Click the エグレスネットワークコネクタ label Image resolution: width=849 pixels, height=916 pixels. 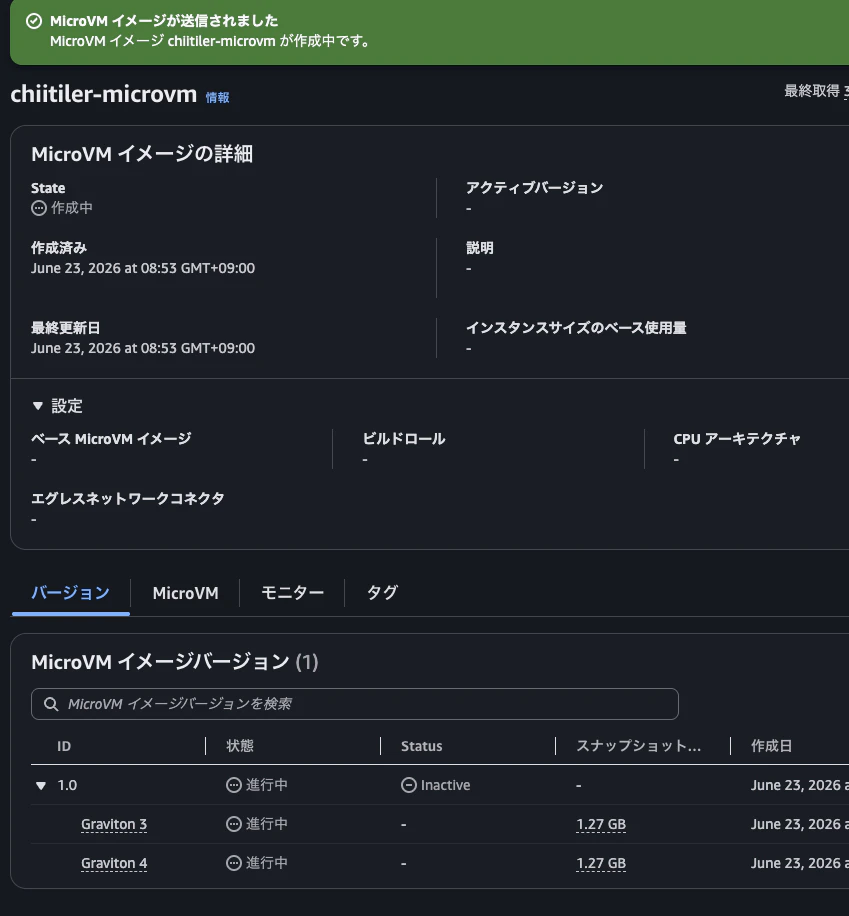pyautogui.click(x=127, y=498)
